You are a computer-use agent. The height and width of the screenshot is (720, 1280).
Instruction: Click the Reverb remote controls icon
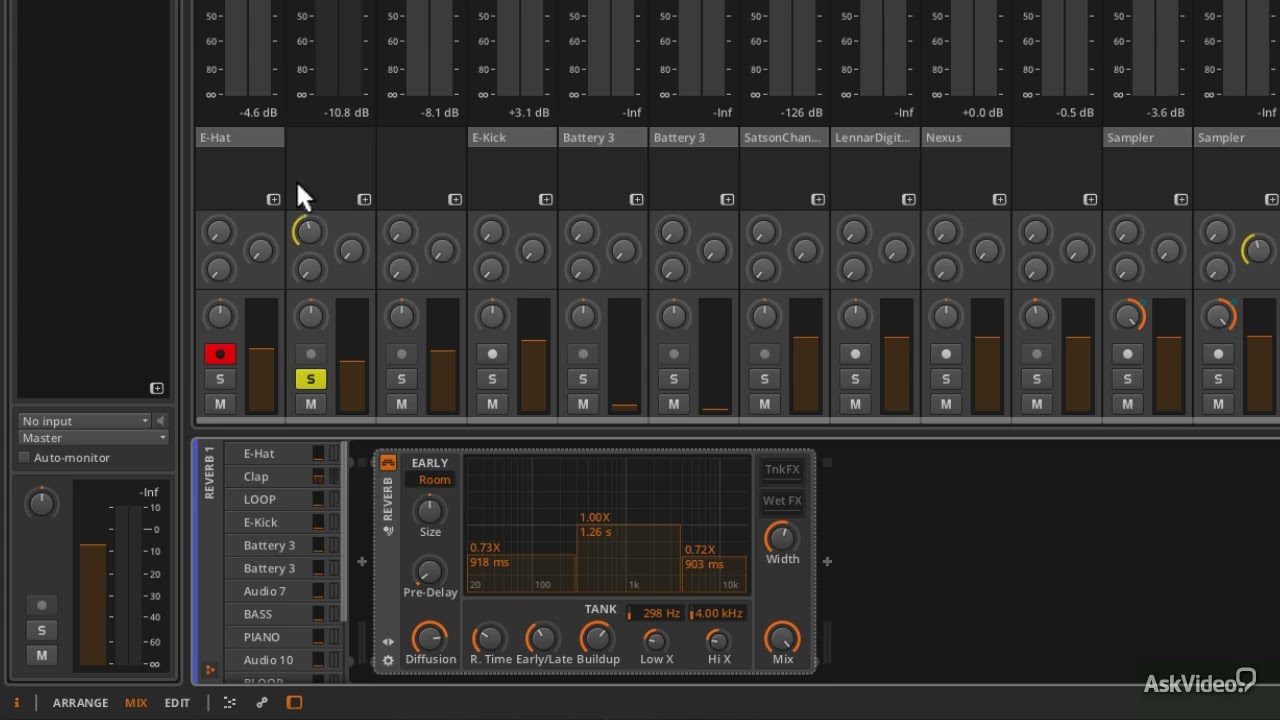pyautogui.click(x=388, y=531)
